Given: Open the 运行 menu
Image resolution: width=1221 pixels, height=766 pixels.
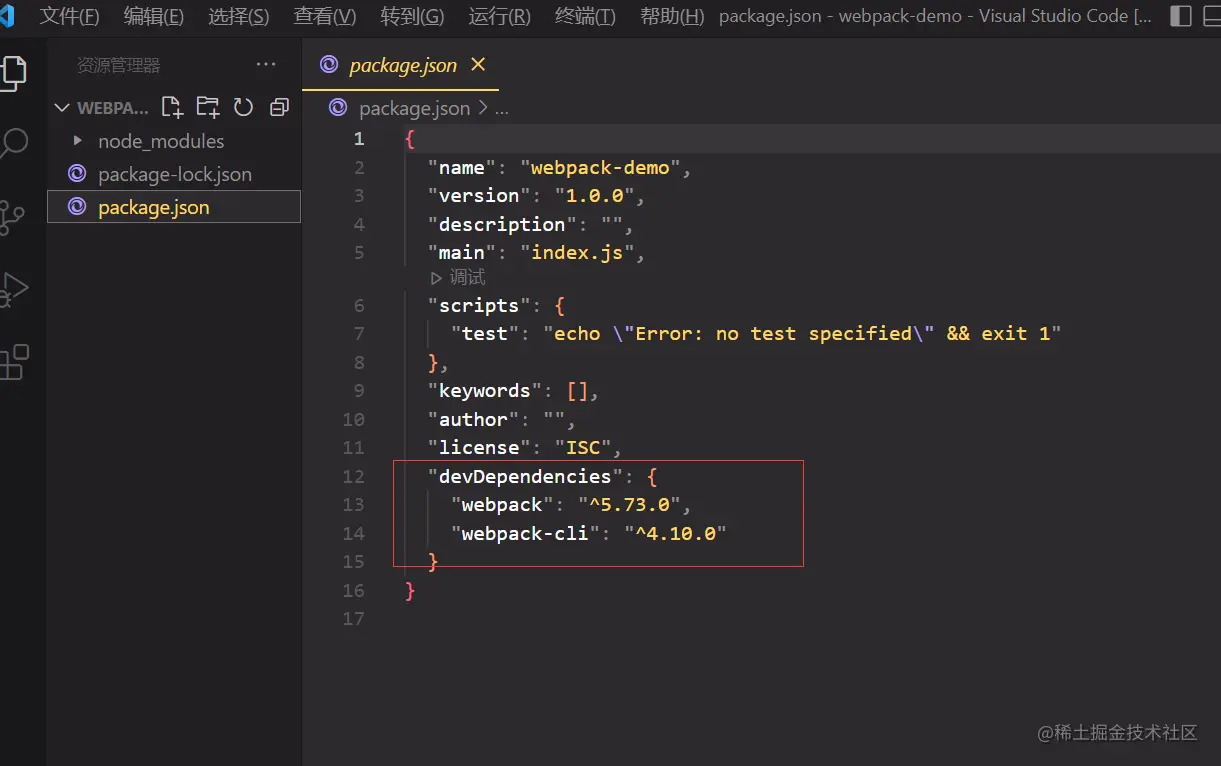Looking at the screenshot, I should coord(497,16).
